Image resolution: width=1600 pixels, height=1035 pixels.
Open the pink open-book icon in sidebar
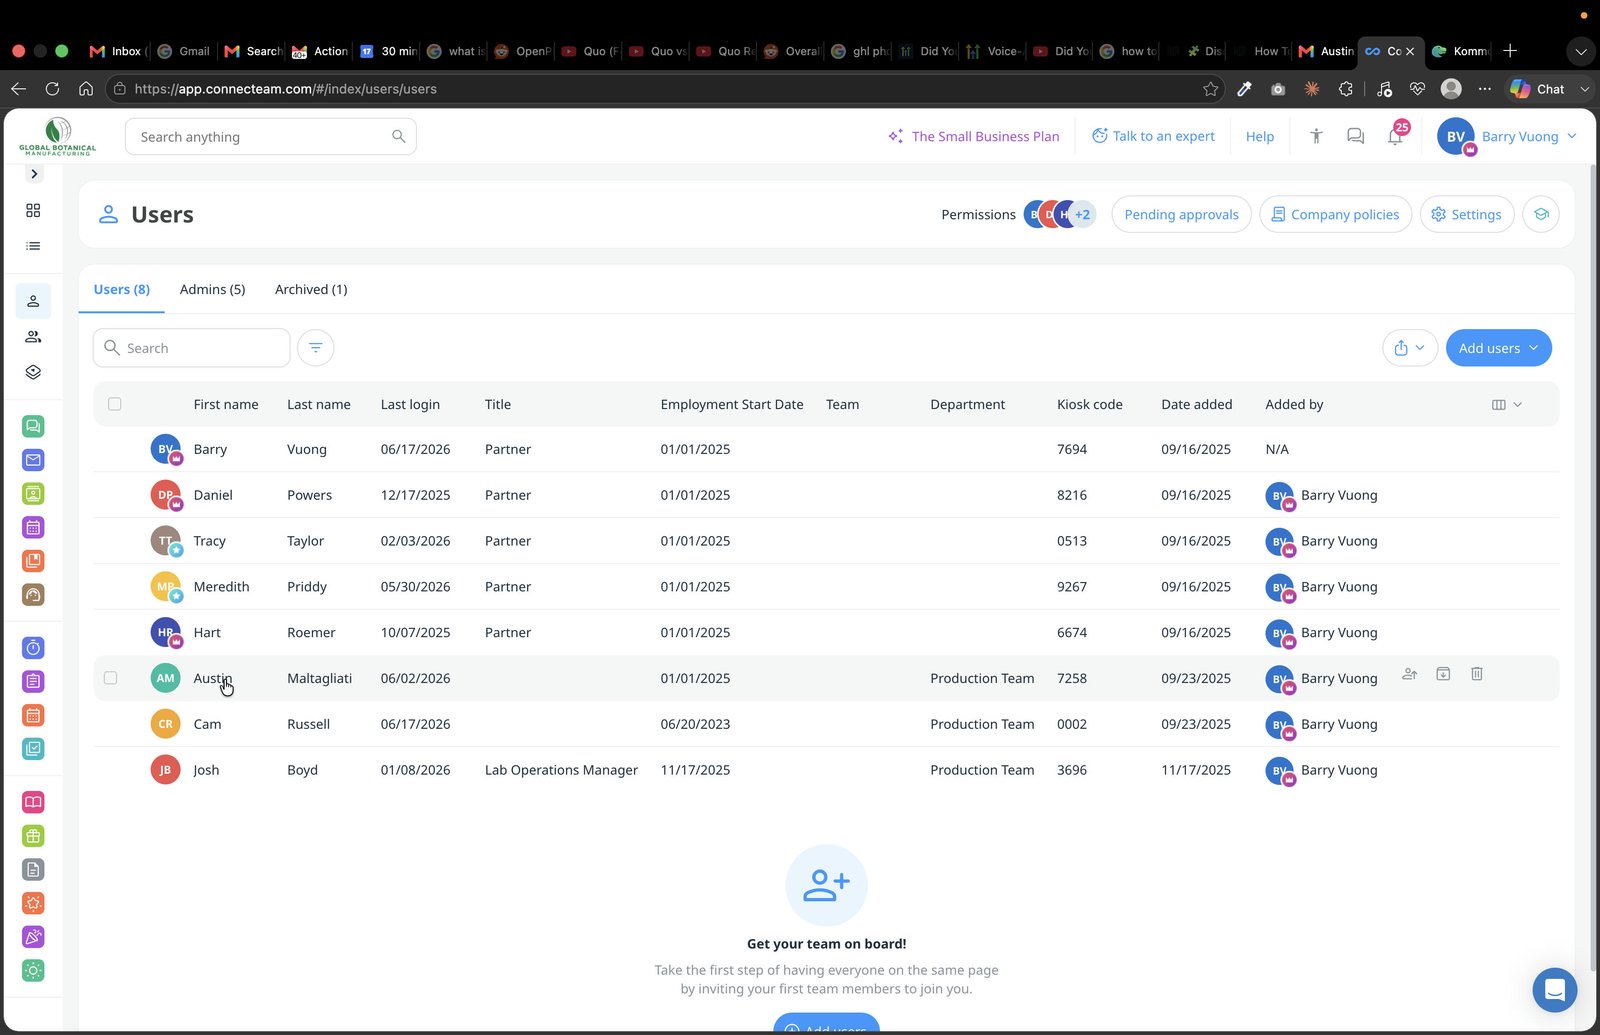point(33,802)
